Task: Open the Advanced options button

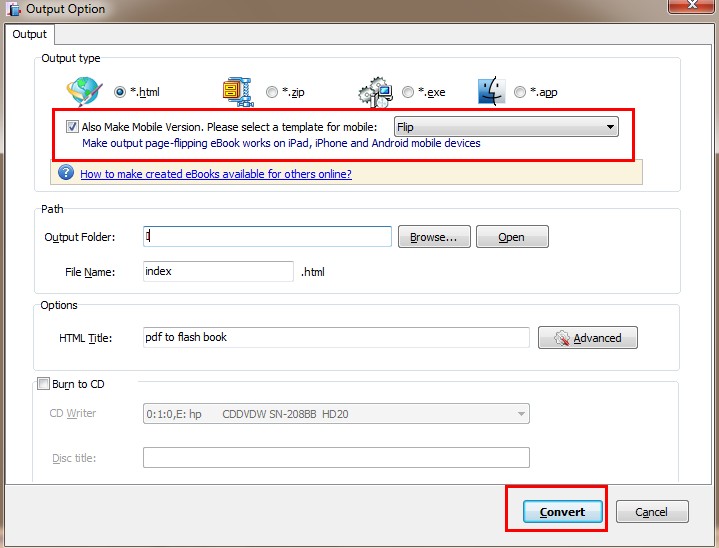Action: [587, 338]
